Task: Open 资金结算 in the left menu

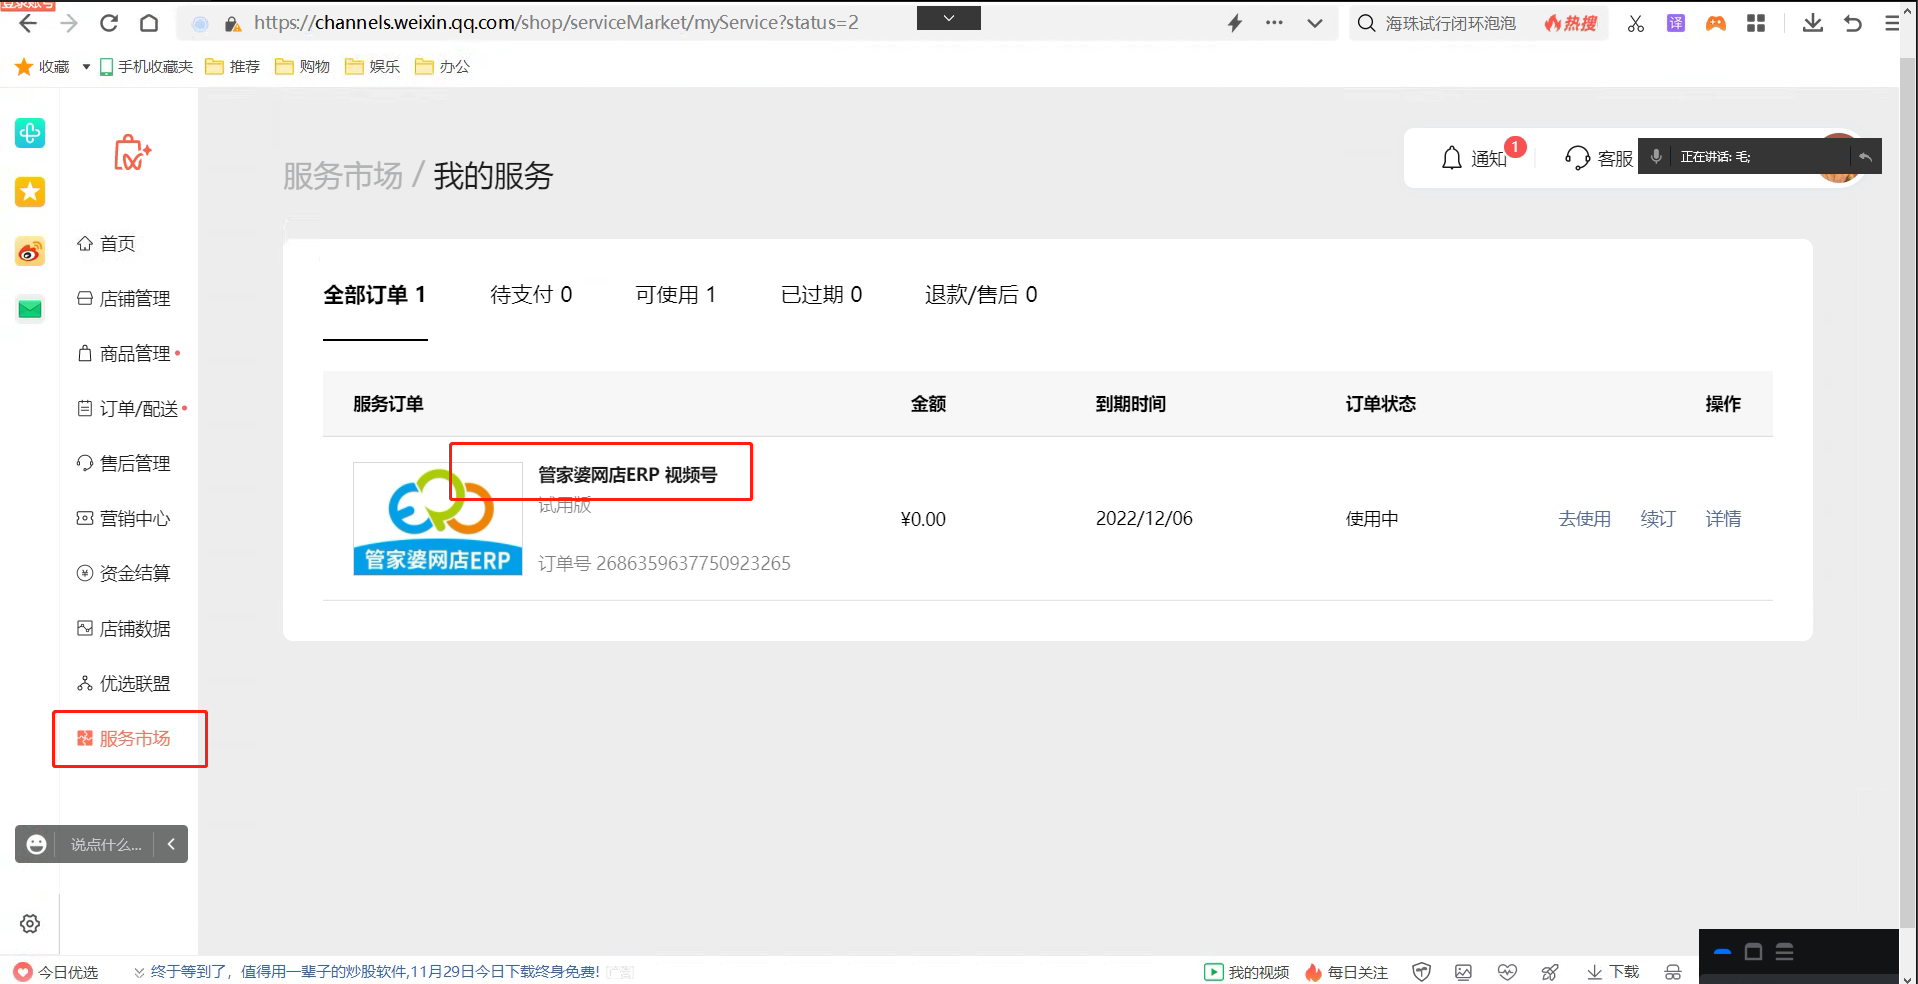Action: pyautogui.click(x=124, y=573)
